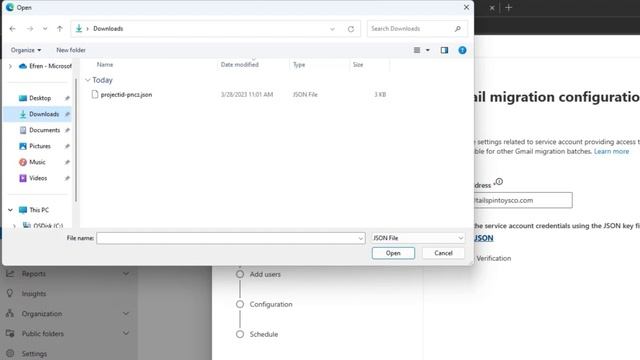Viewport: 640px width, 360px height.
Task: Click Learn more link
Action: (x=611, y=151)
